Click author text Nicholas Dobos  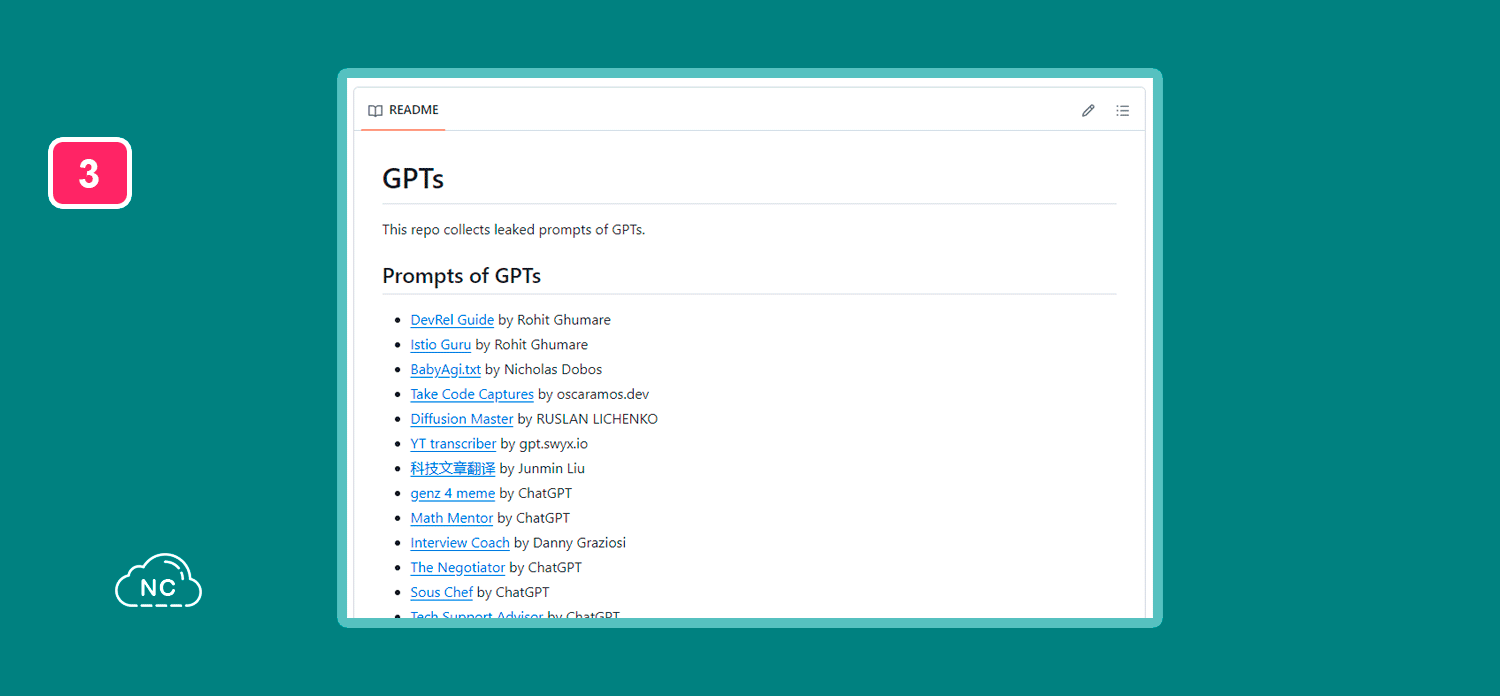[553, 370]
